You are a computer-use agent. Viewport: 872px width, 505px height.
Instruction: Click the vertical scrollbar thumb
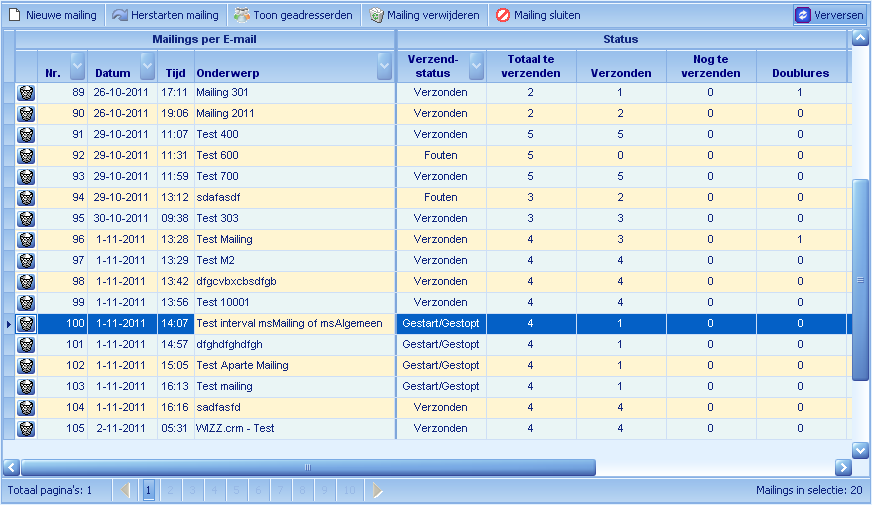(x=860, y=280)
